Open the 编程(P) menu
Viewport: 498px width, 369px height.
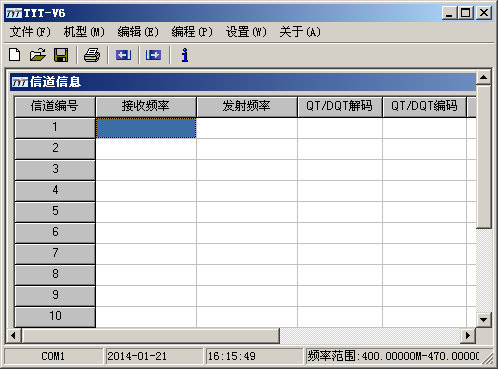pyautogui.click(x=192, y=32)
